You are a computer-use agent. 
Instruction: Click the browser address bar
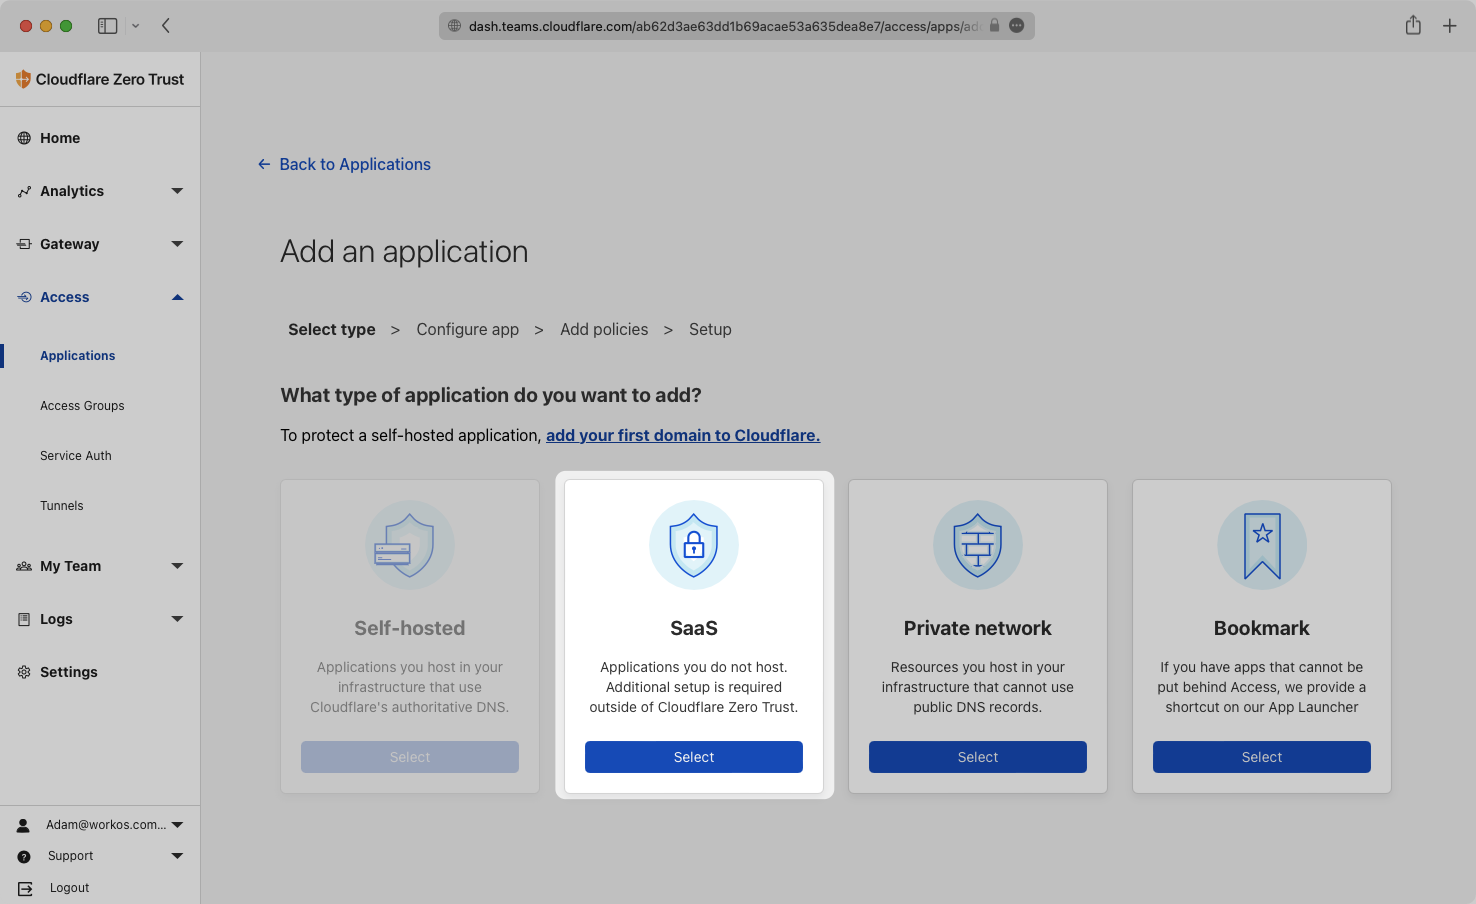point(736,25)
